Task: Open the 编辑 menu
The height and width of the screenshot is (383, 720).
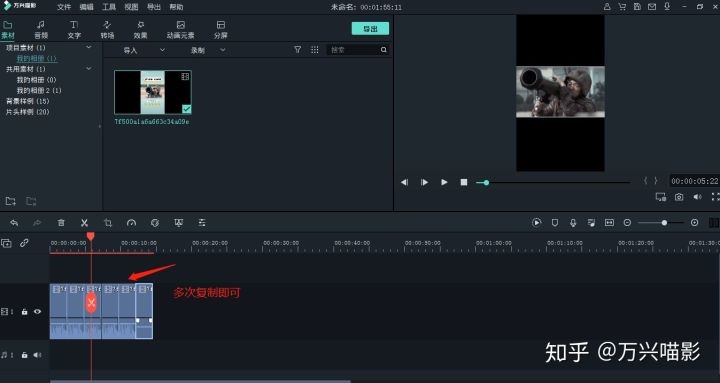Action: point(86,7)
